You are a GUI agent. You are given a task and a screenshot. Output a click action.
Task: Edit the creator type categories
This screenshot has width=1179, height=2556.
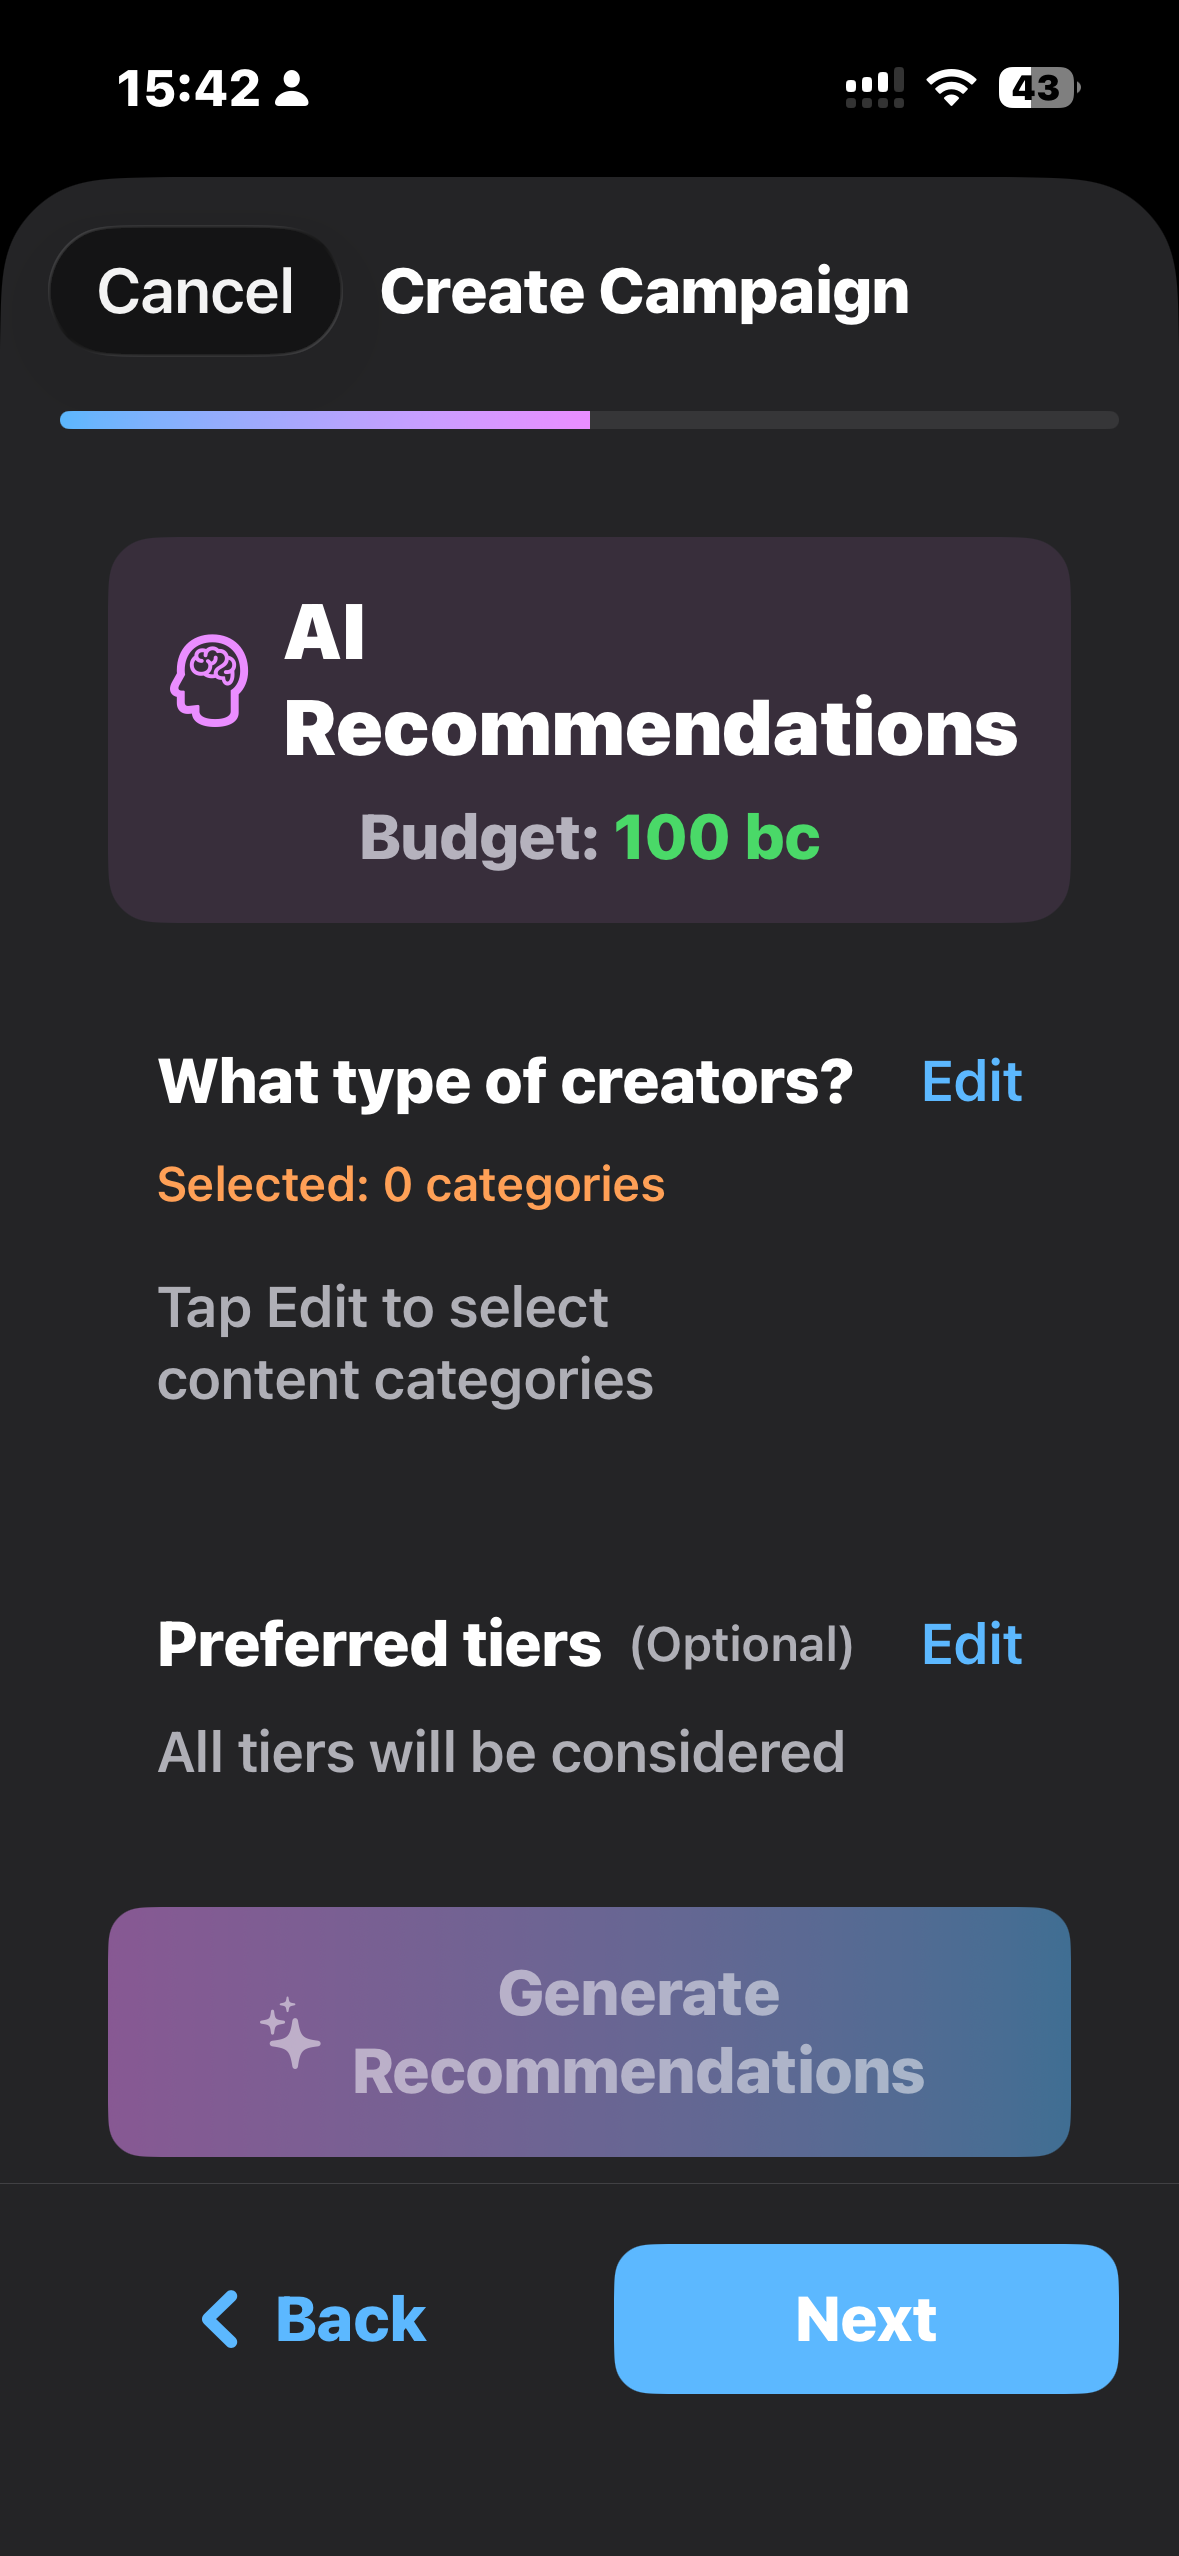pyautogui.click(x=971, y=1081)
